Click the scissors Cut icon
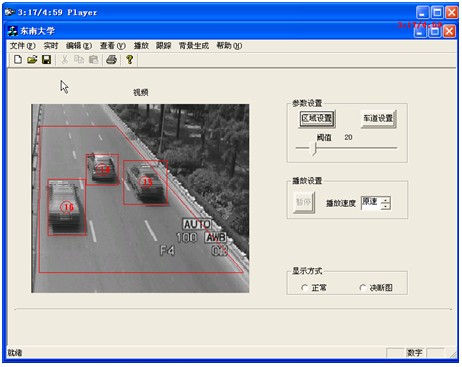462x367 pixels. click(65, 60)
